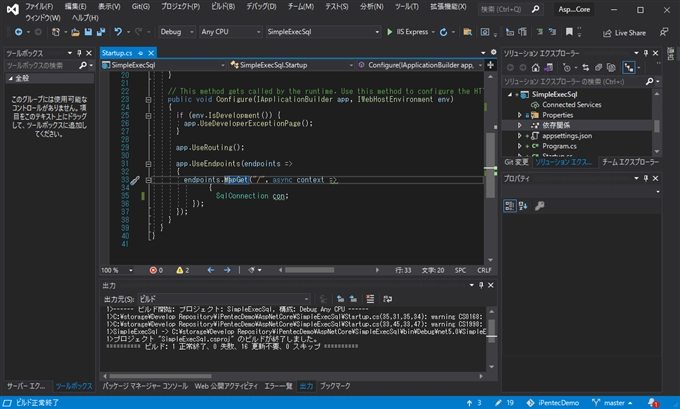Open the 編集(E) menu
This screenshot has height=409, width=680.
[x=75, y=7]
